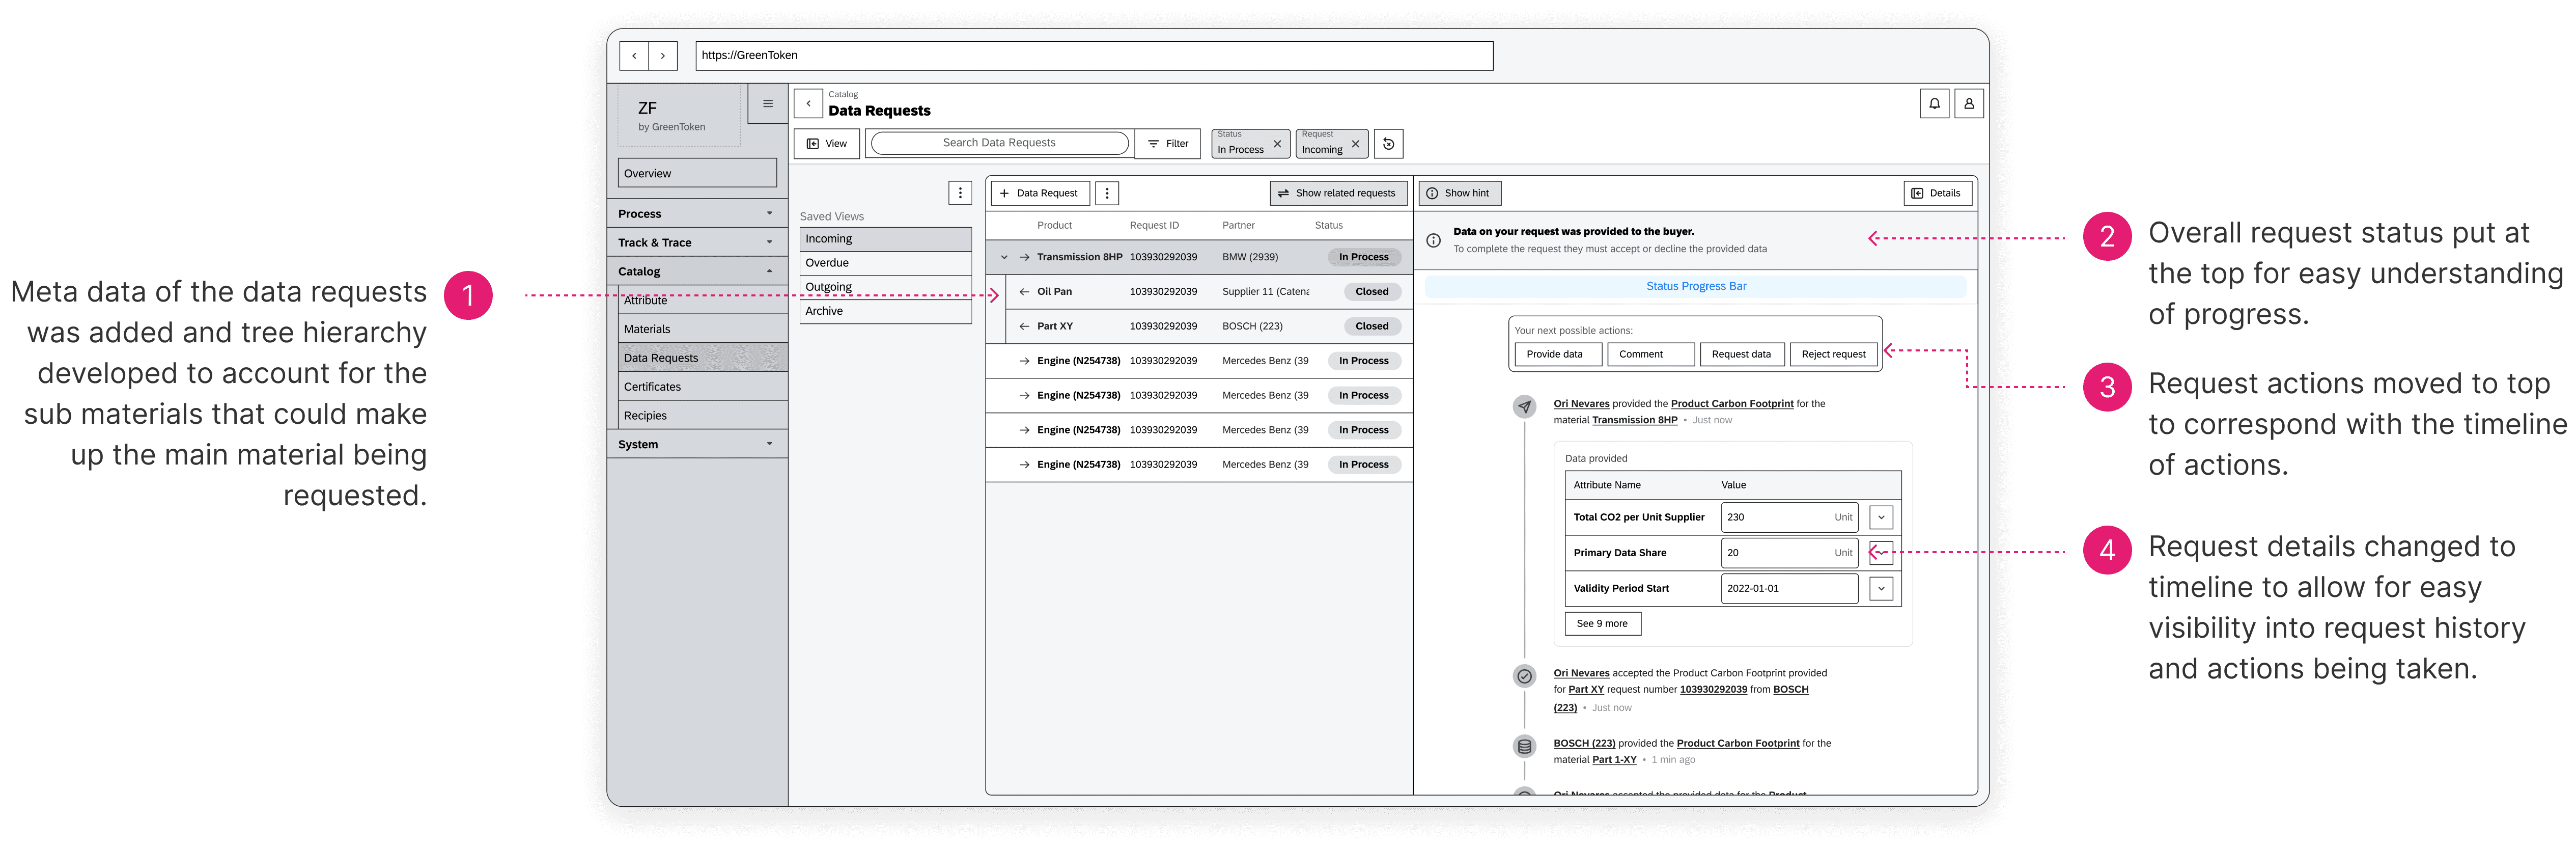Image resolution: width=2576 pixels, height=847 pixels.
Task: Click the Filter button
Action: point(1168,144)
